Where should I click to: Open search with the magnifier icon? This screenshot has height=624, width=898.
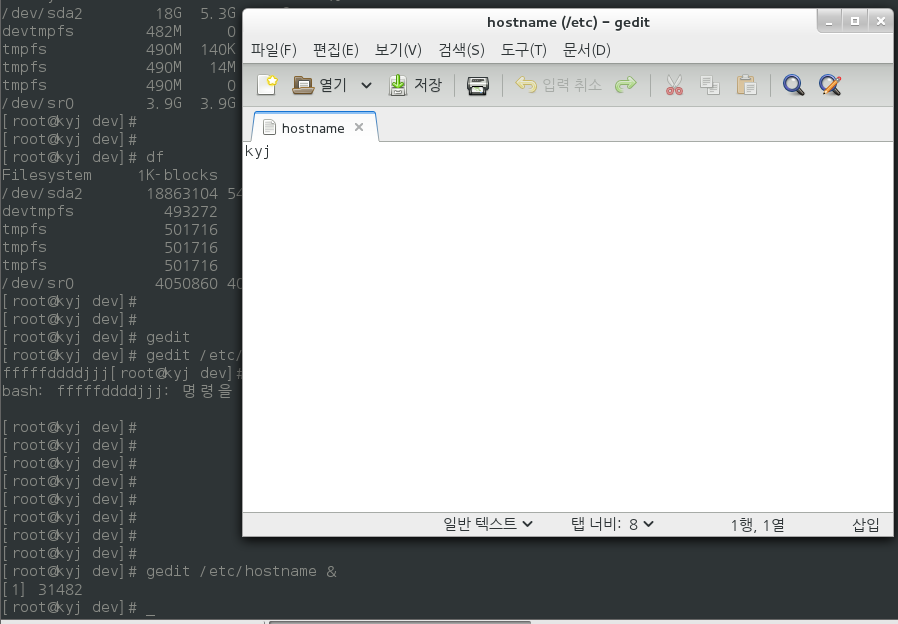coord(793,85)
